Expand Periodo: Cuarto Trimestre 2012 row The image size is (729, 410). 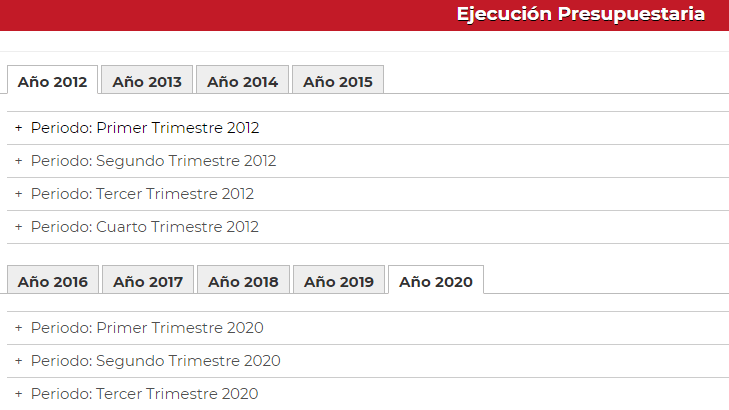coord(368,227)
